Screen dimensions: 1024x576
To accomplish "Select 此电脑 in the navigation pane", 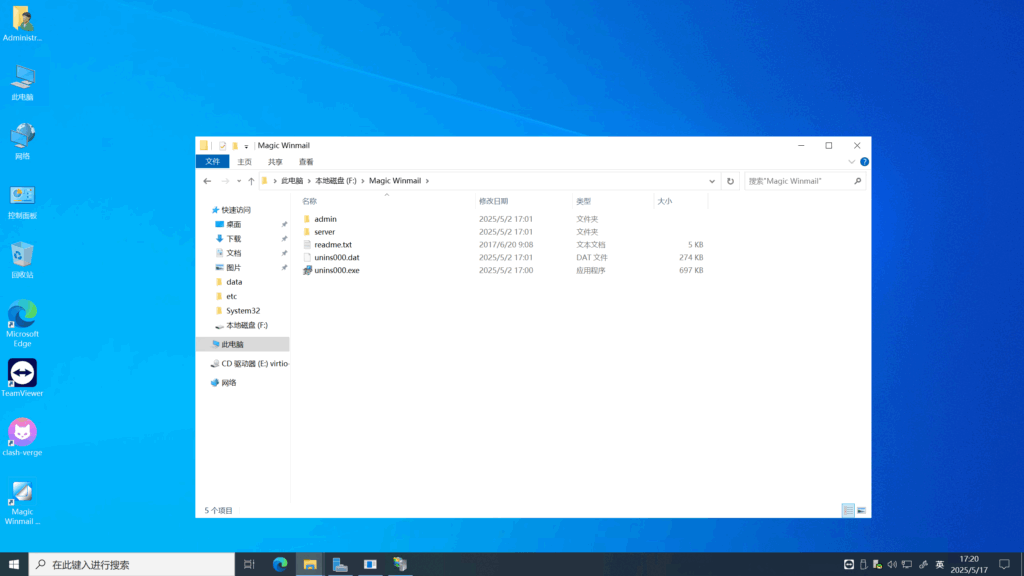I will click(x=242, y=344).
